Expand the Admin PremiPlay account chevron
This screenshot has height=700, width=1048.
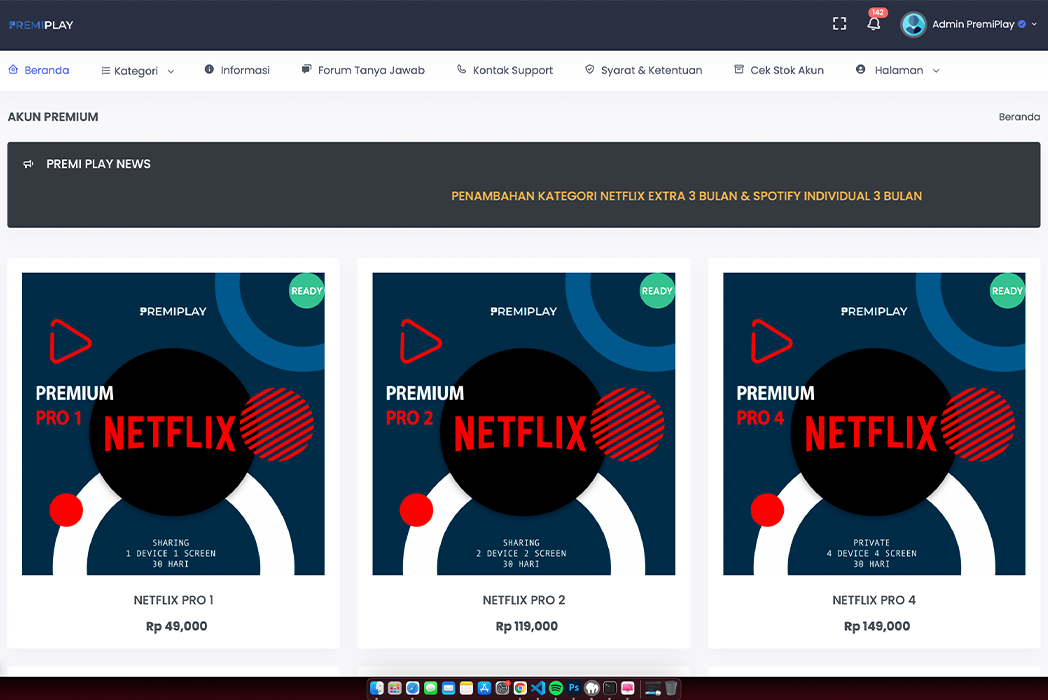click(x=1034, y=24)
